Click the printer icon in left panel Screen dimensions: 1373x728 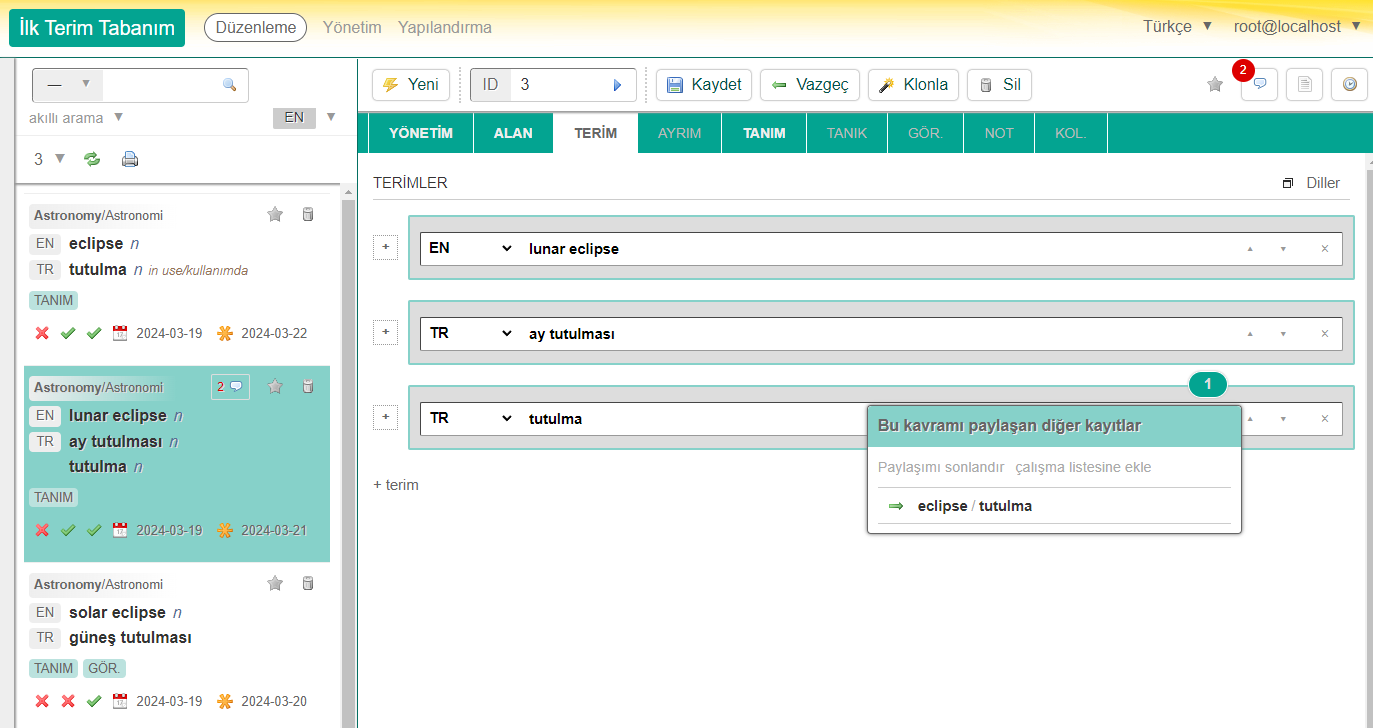coord(130,159)
